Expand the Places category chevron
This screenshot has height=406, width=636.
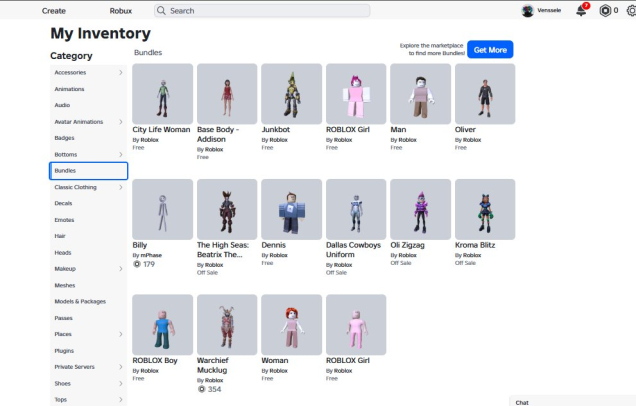coord(121,334)
